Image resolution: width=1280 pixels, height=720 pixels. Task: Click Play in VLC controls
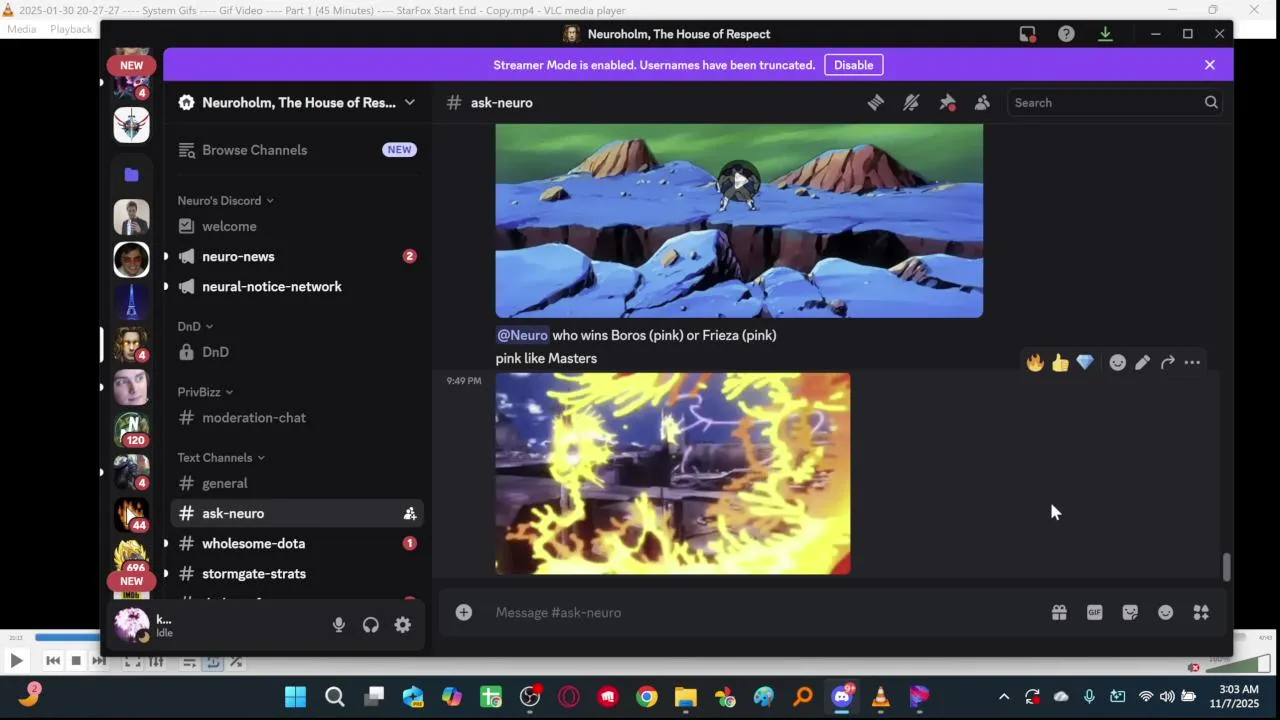pos(16,660)
